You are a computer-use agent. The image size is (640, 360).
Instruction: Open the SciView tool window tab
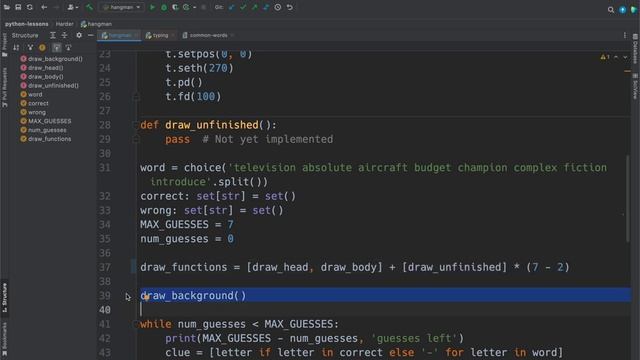[x=635, y=87]
